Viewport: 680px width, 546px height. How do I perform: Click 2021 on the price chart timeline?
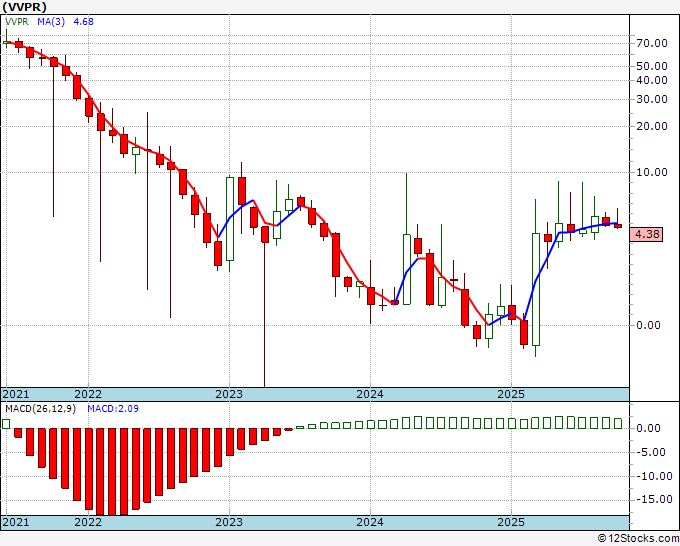point(16,394)
